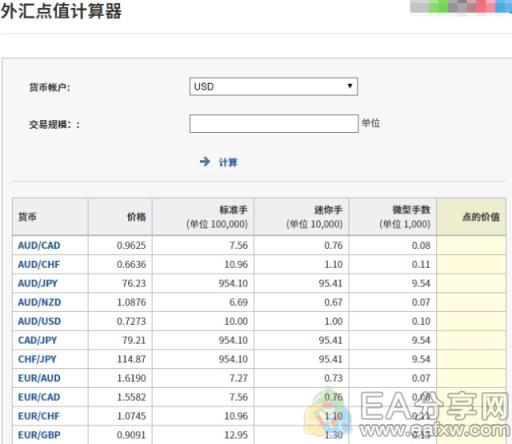
Task: Open the AUD/NZD currency pair link
Action: tap(39, 302)
